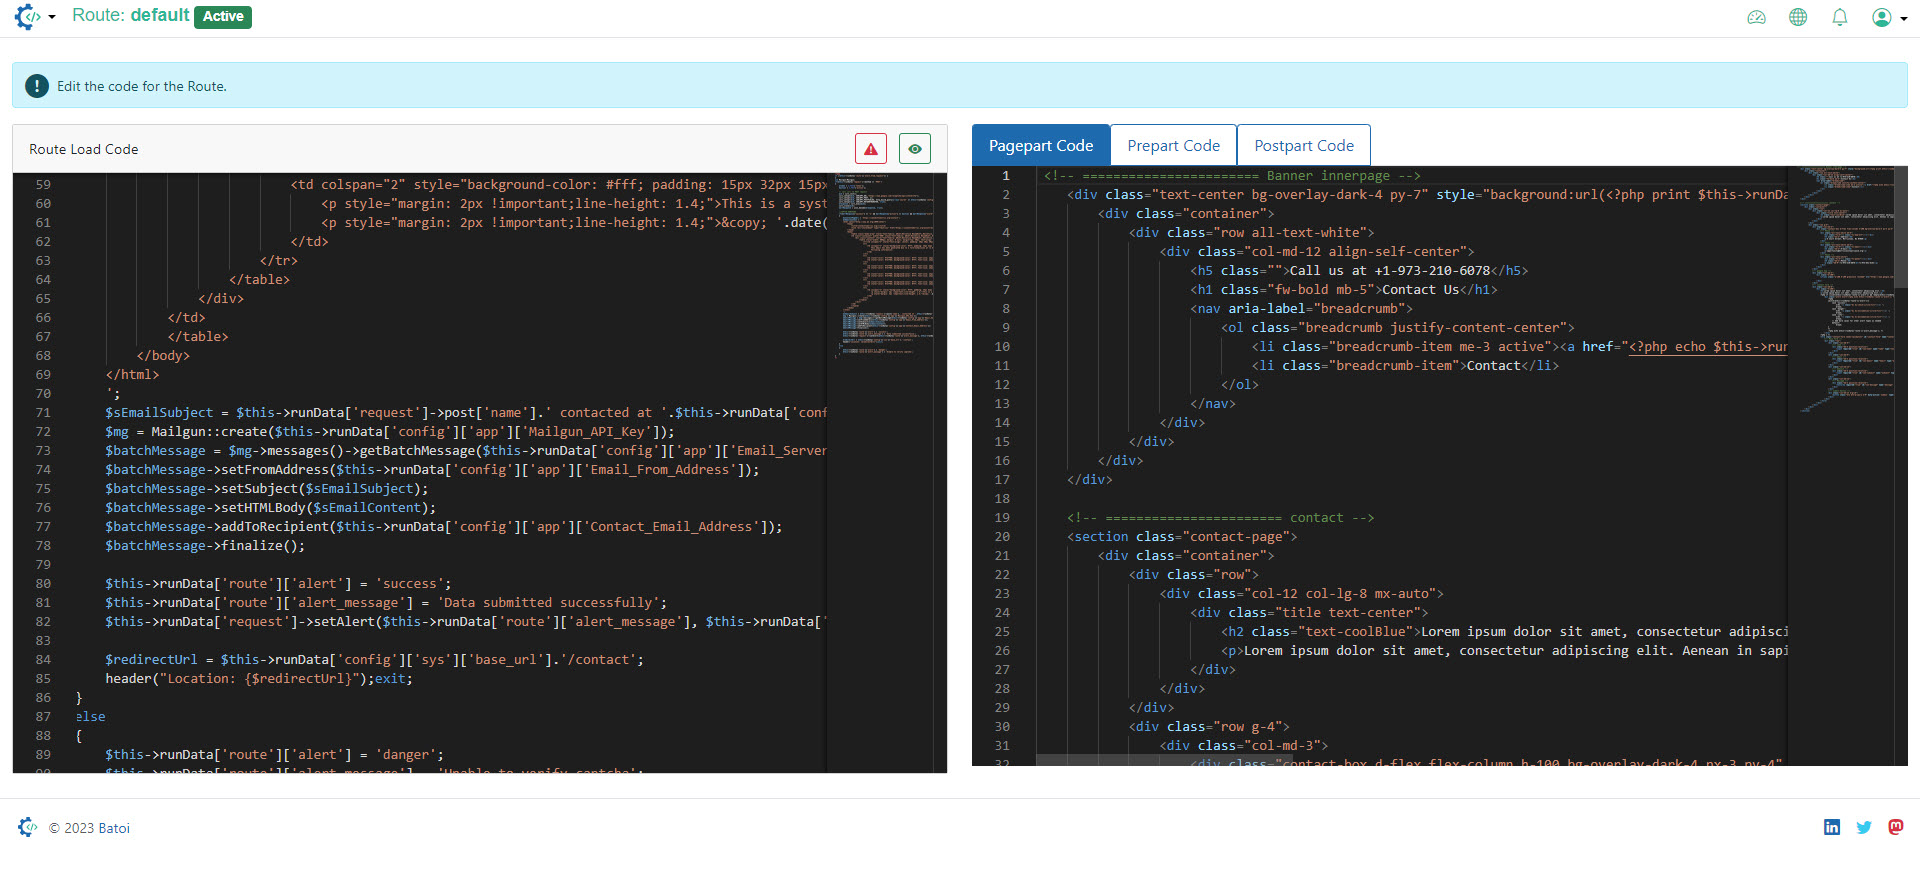Click the globe language icon

pyautogui.click(x=1798, y=17)
